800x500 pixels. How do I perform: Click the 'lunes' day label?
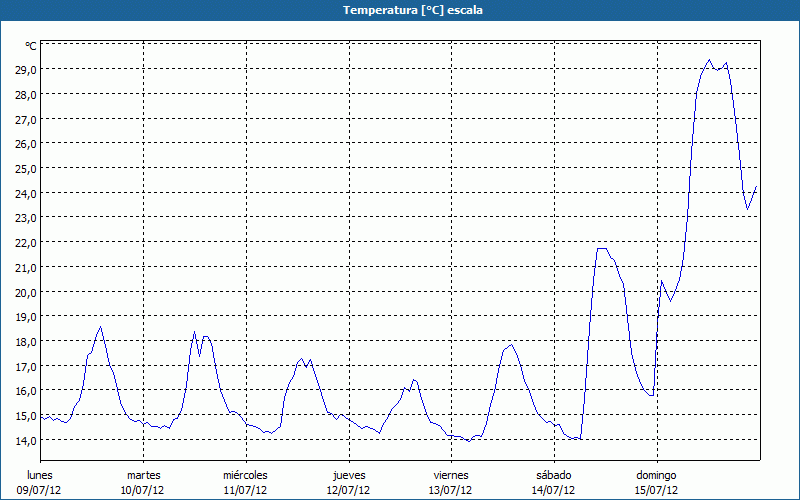40,476
